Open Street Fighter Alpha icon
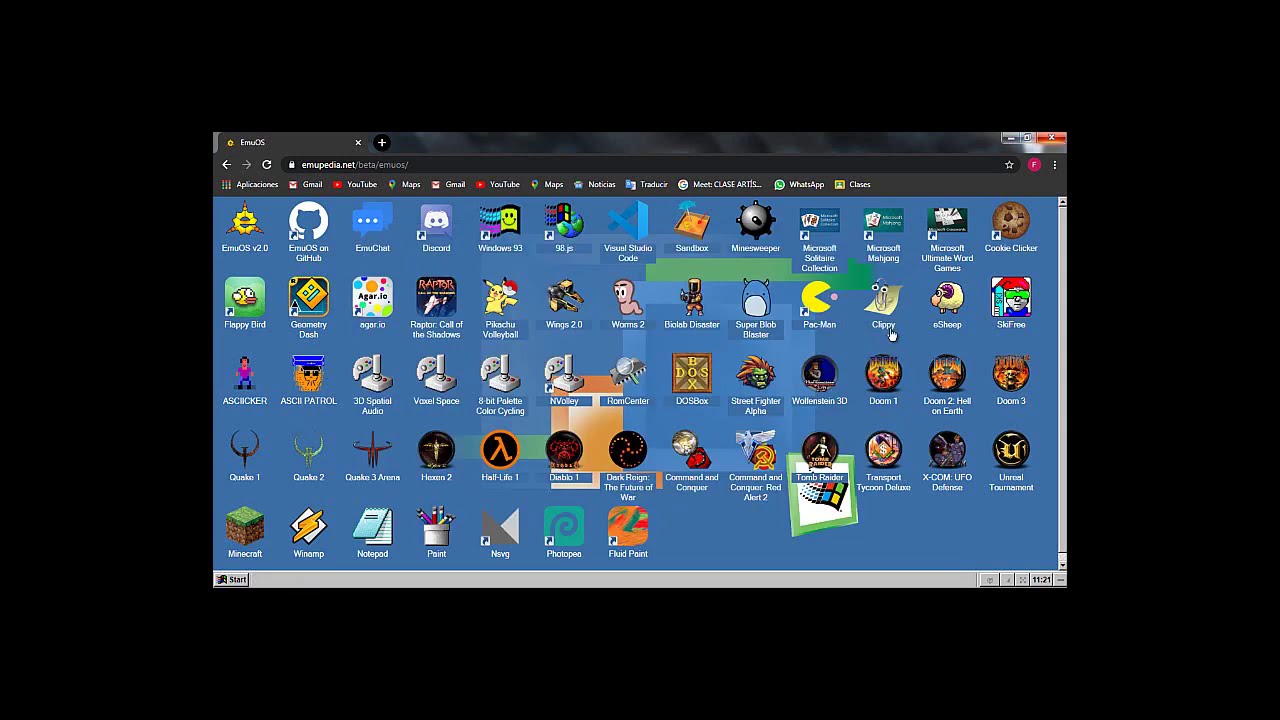 [x=755, y=385]
